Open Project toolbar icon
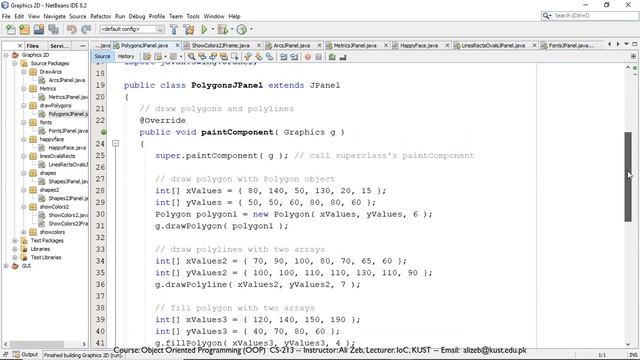This screenshot has width=640, height=360. pos(39,29)
